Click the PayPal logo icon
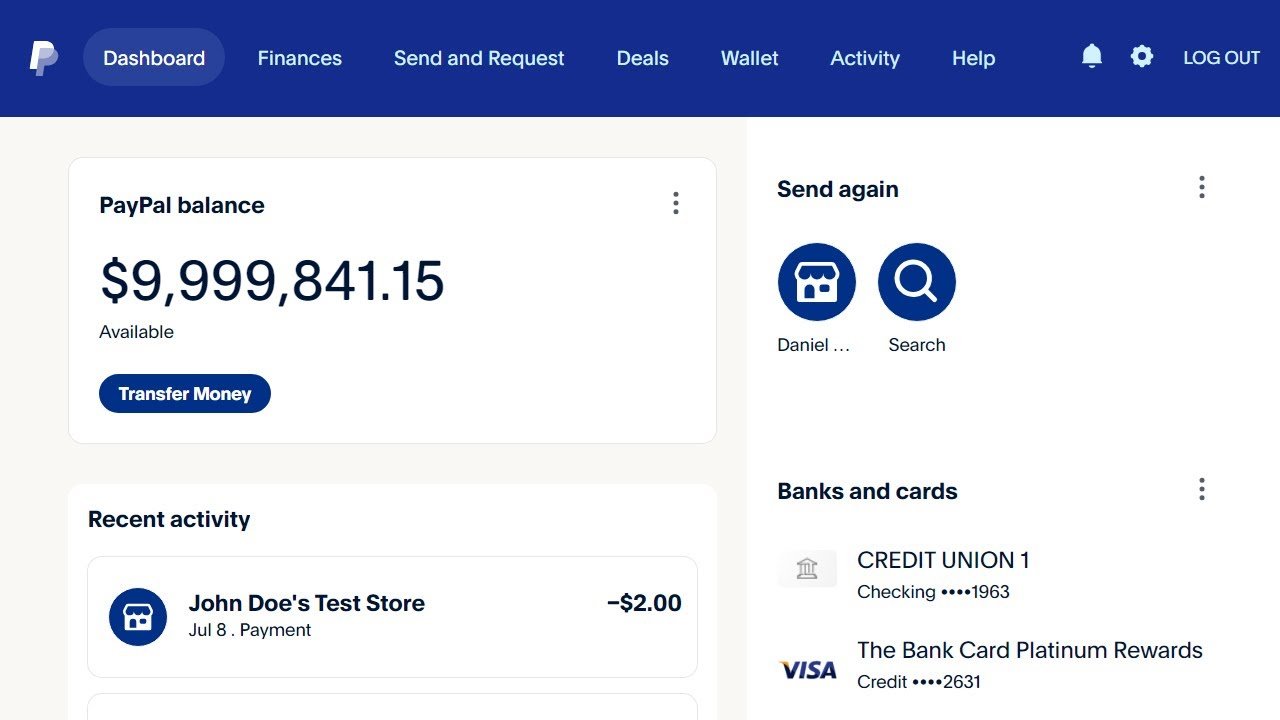Image resolution: width=1280 pixels, height=720 pixels. (x=42, y=58)
